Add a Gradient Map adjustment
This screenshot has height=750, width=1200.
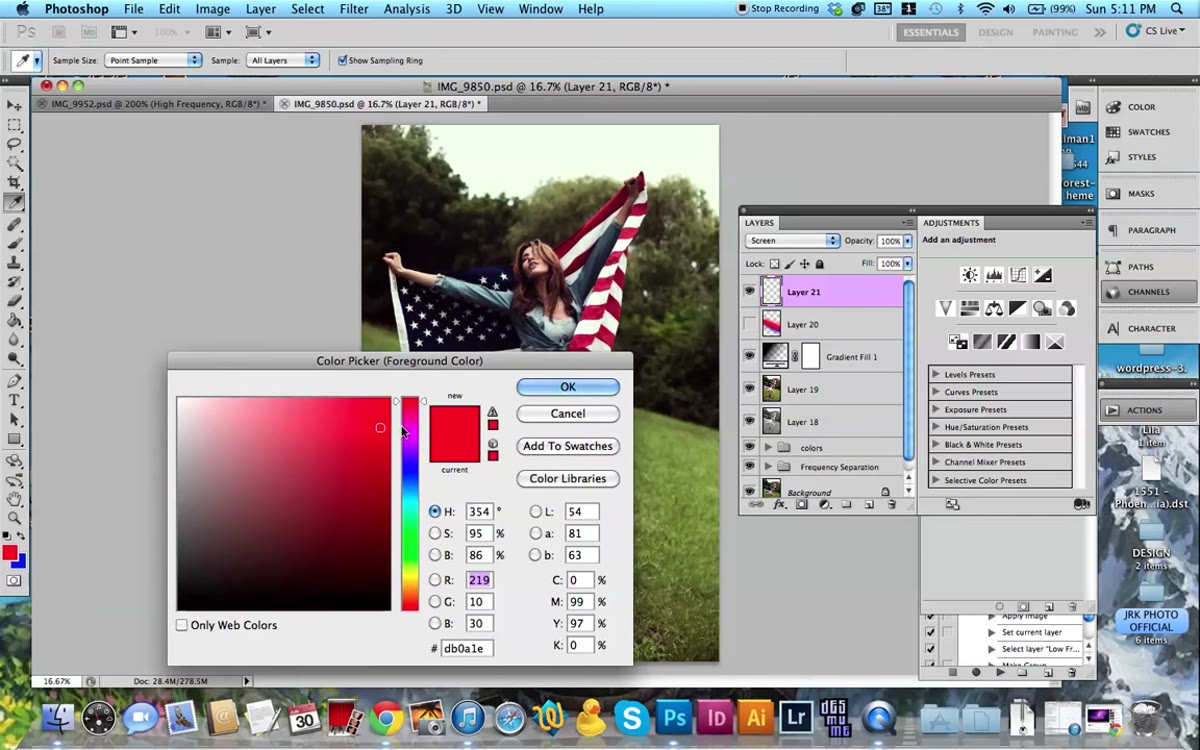coord(1030,342)
